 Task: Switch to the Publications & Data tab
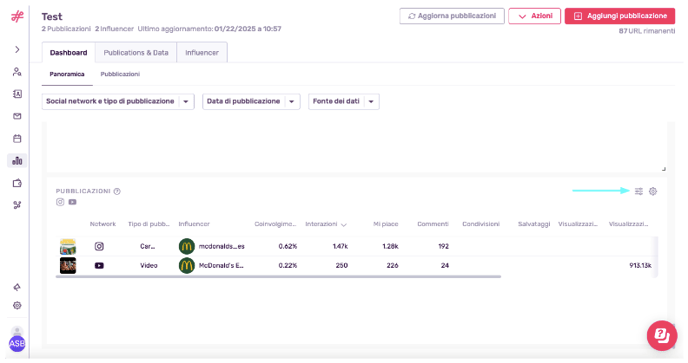(136, 53)
